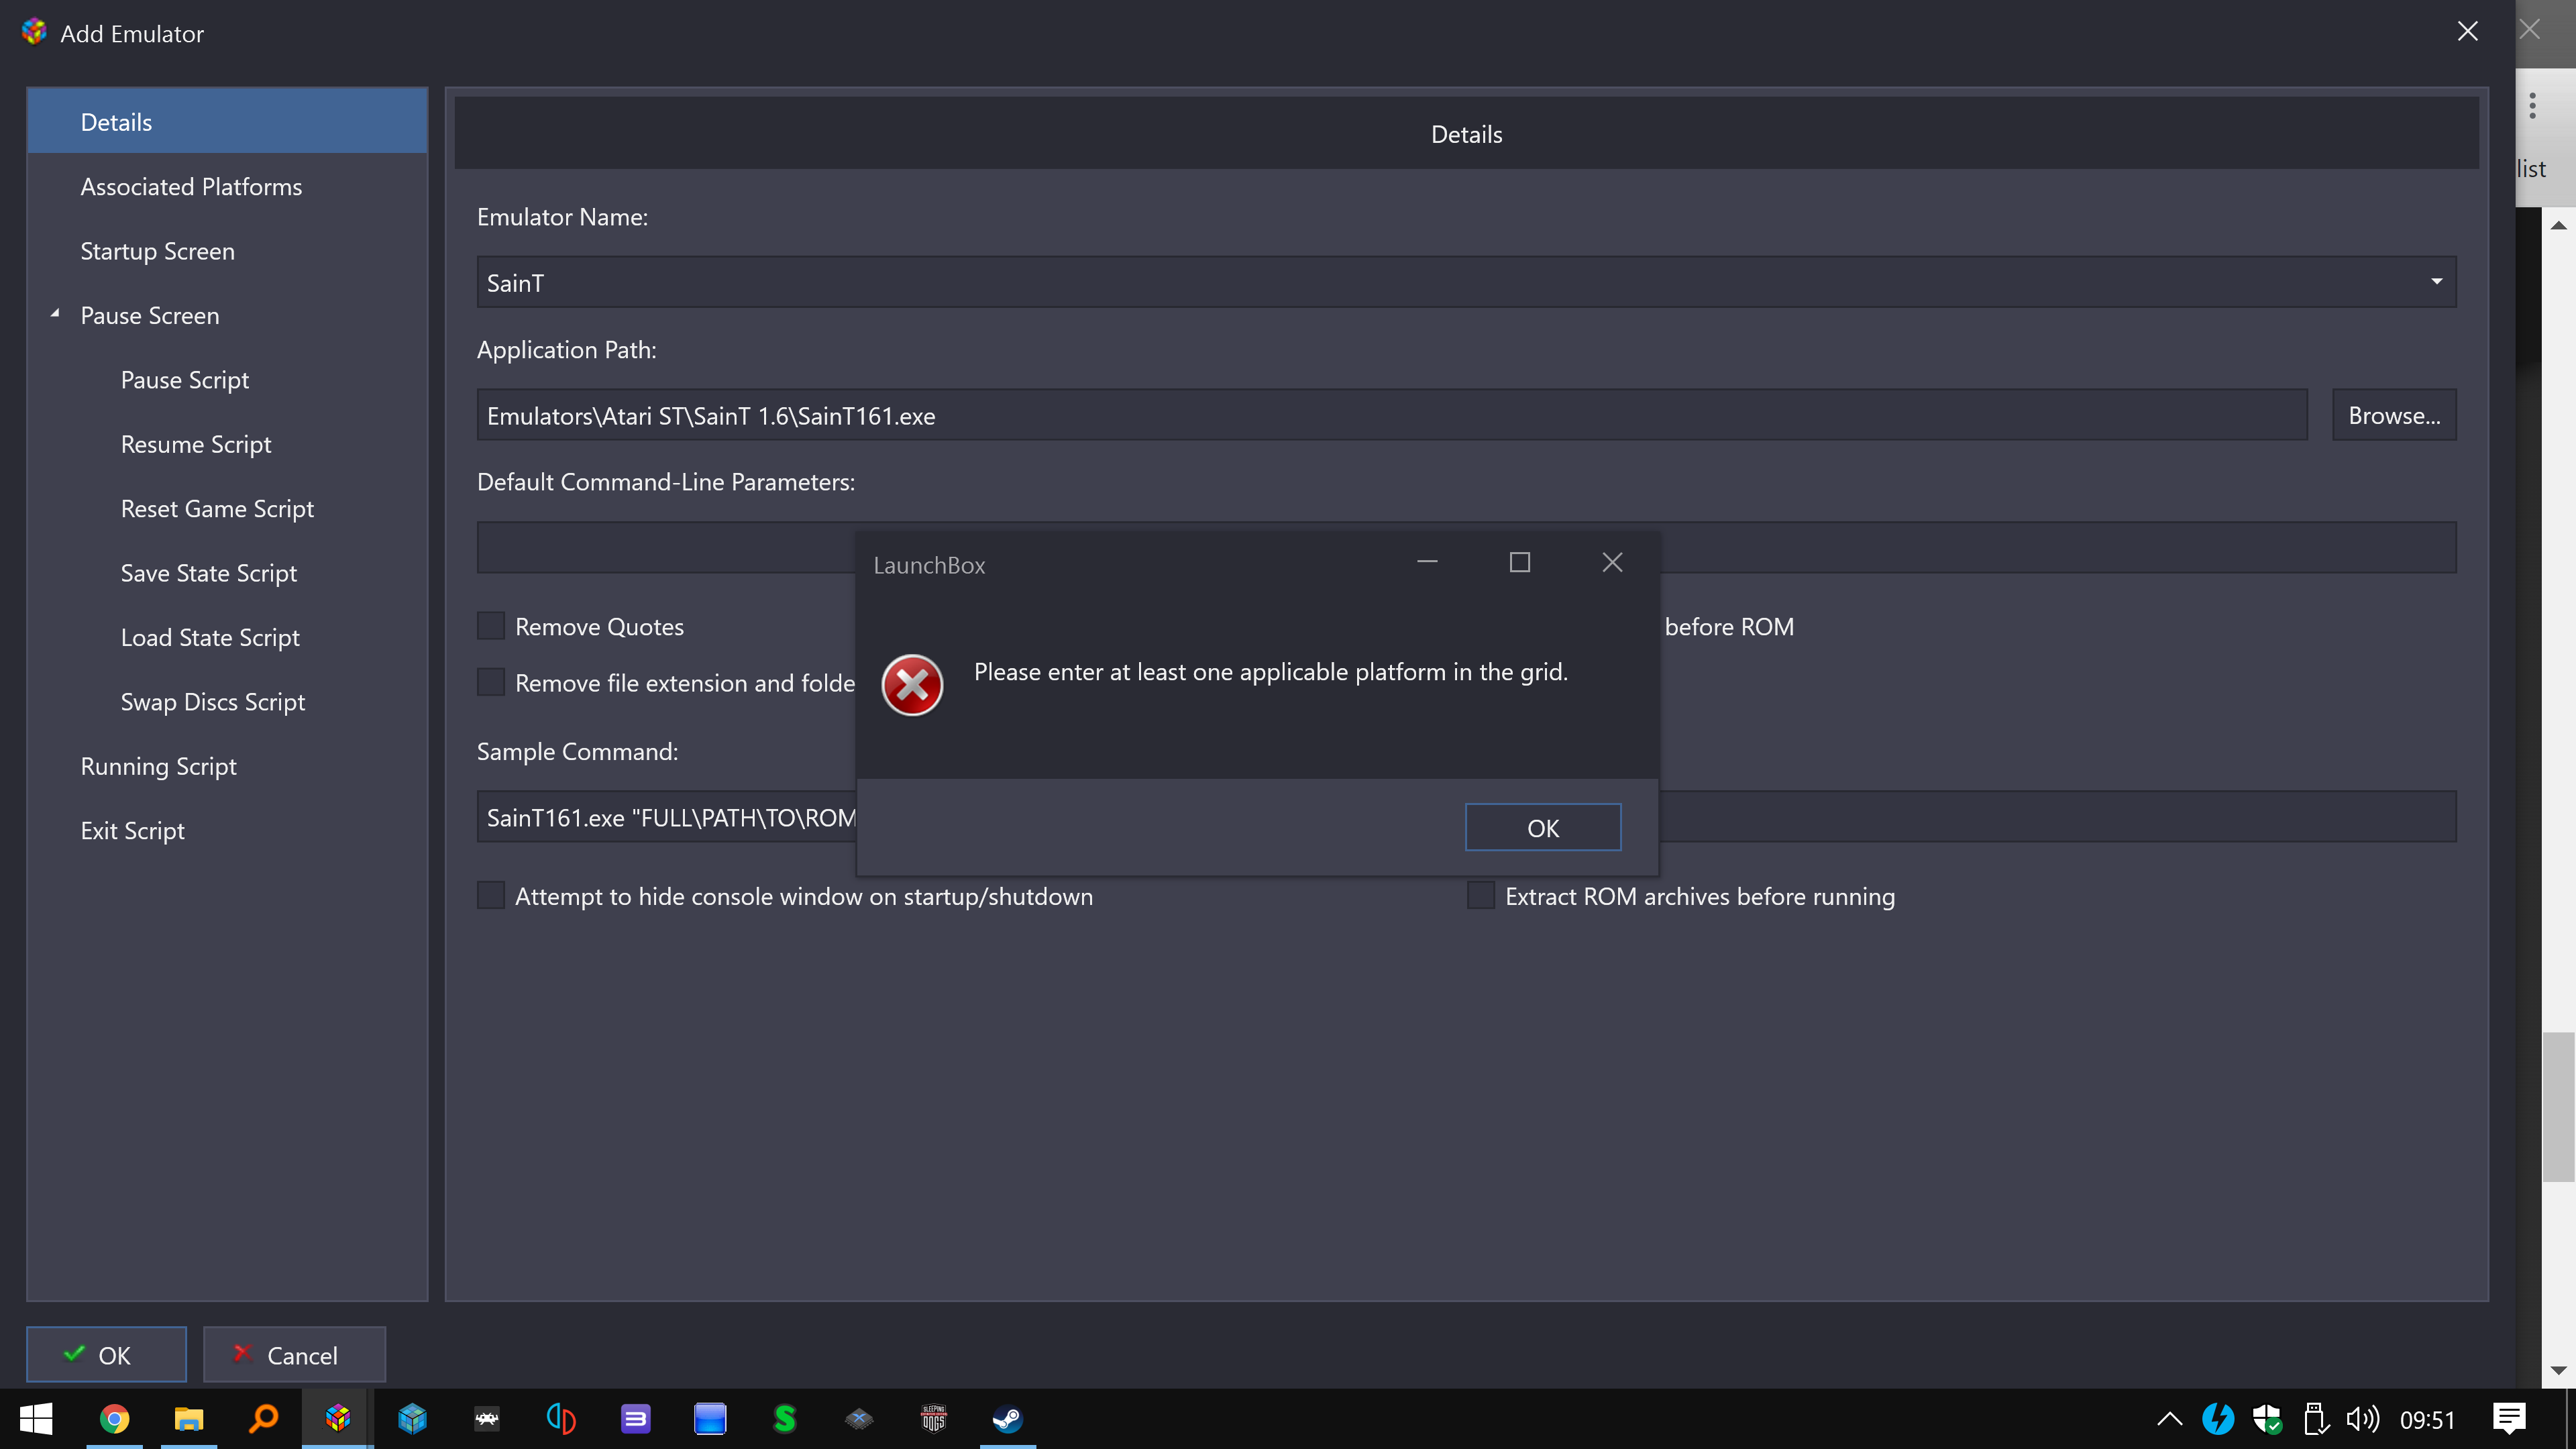Open the green S app icon
The height and width of the screenshot is (1449, 2576).
click(785, 1418)
